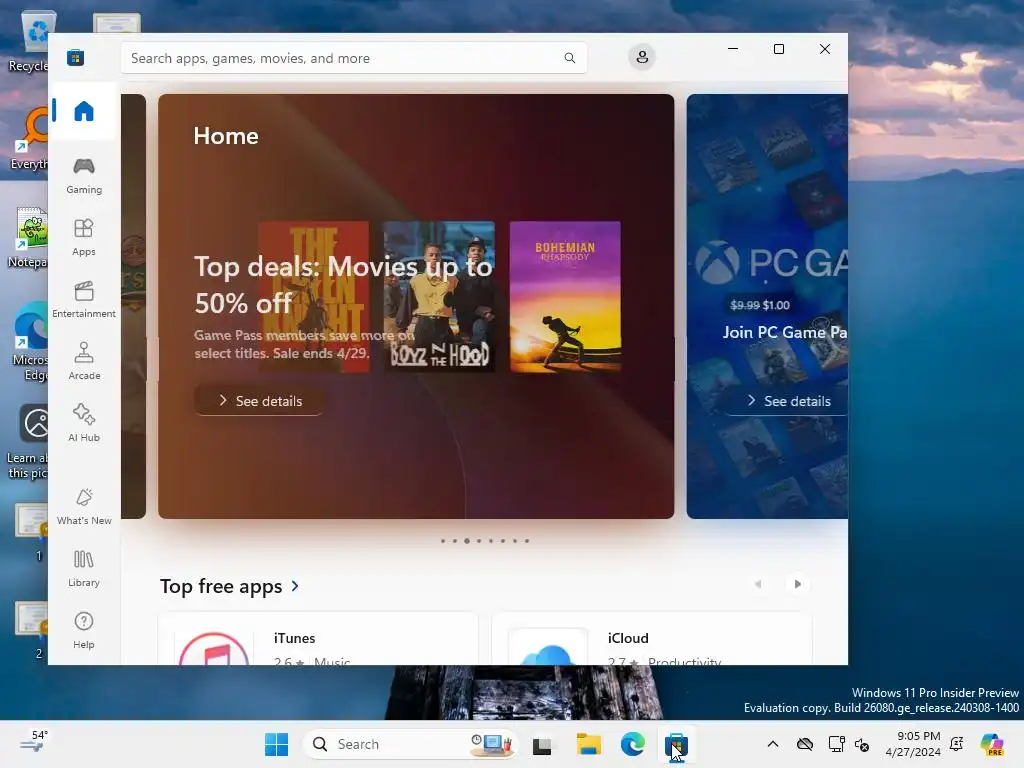
Task: Open the Gaming section
Action: coord(84,176)
